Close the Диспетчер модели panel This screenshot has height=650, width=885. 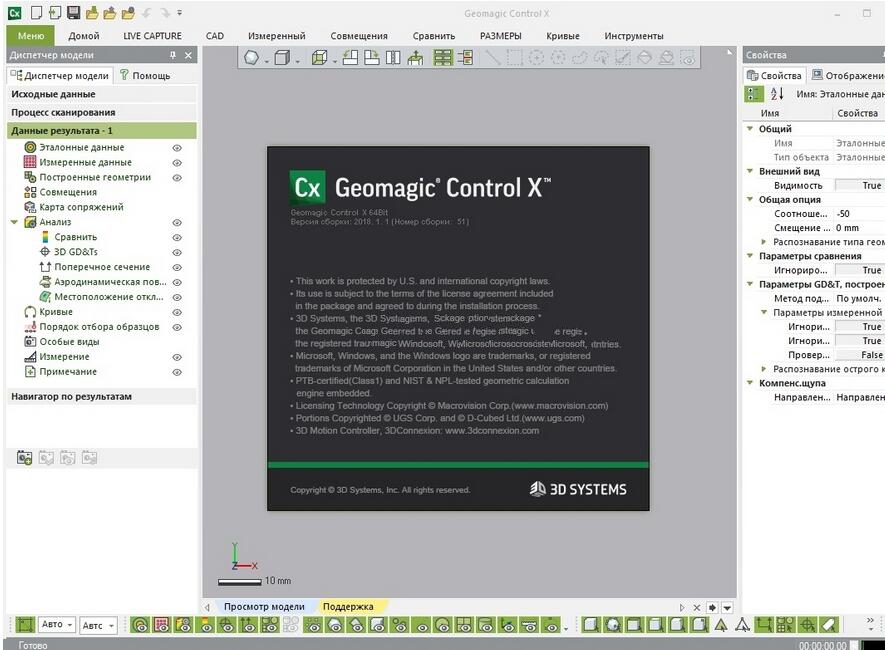pyautogui.click(x=189, y=55)
